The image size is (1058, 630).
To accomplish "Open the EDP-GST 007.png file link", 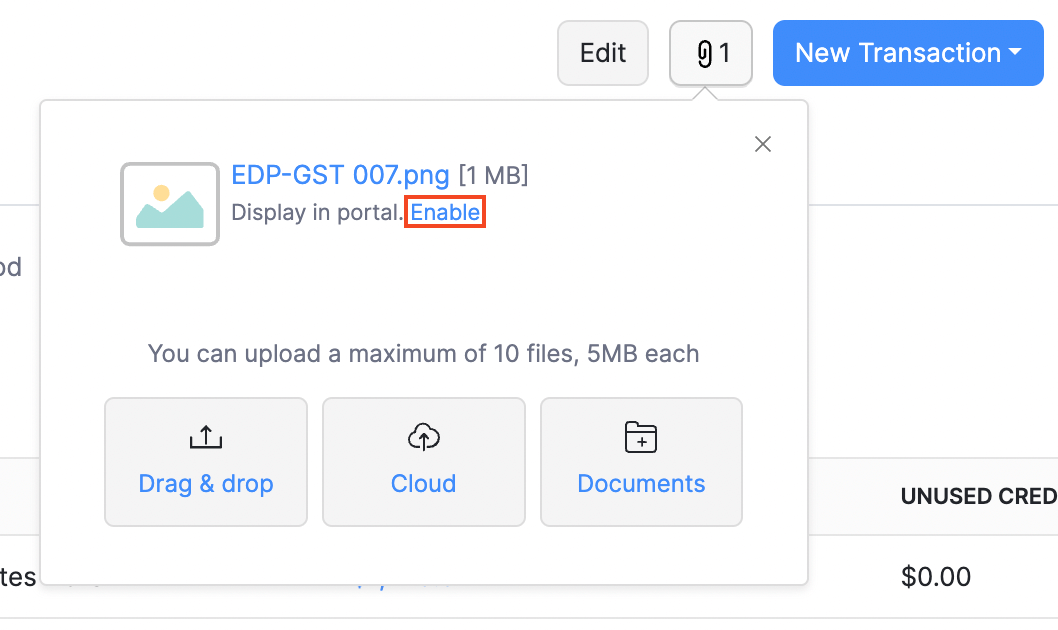I will coord(340,176).
